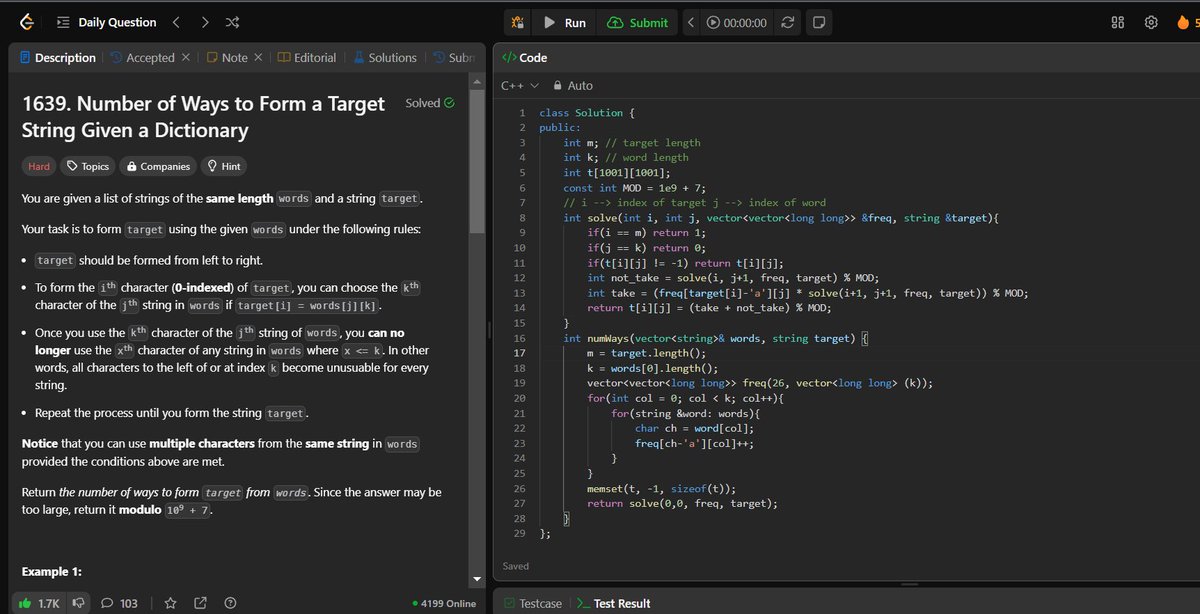Shuffle to a random problem

(x=230, y=21)
